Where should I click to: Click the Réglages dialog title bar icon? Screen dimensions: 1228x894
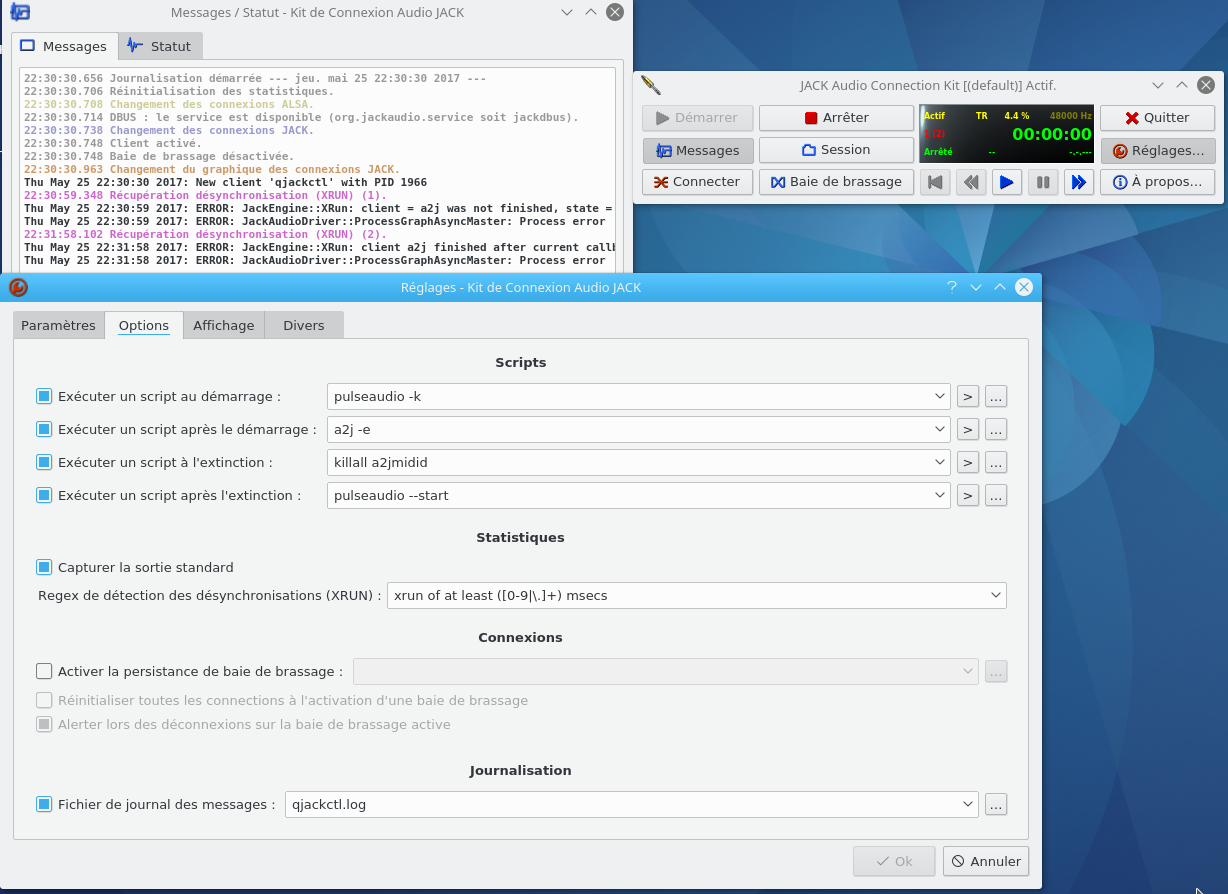[x=18, y=288]
